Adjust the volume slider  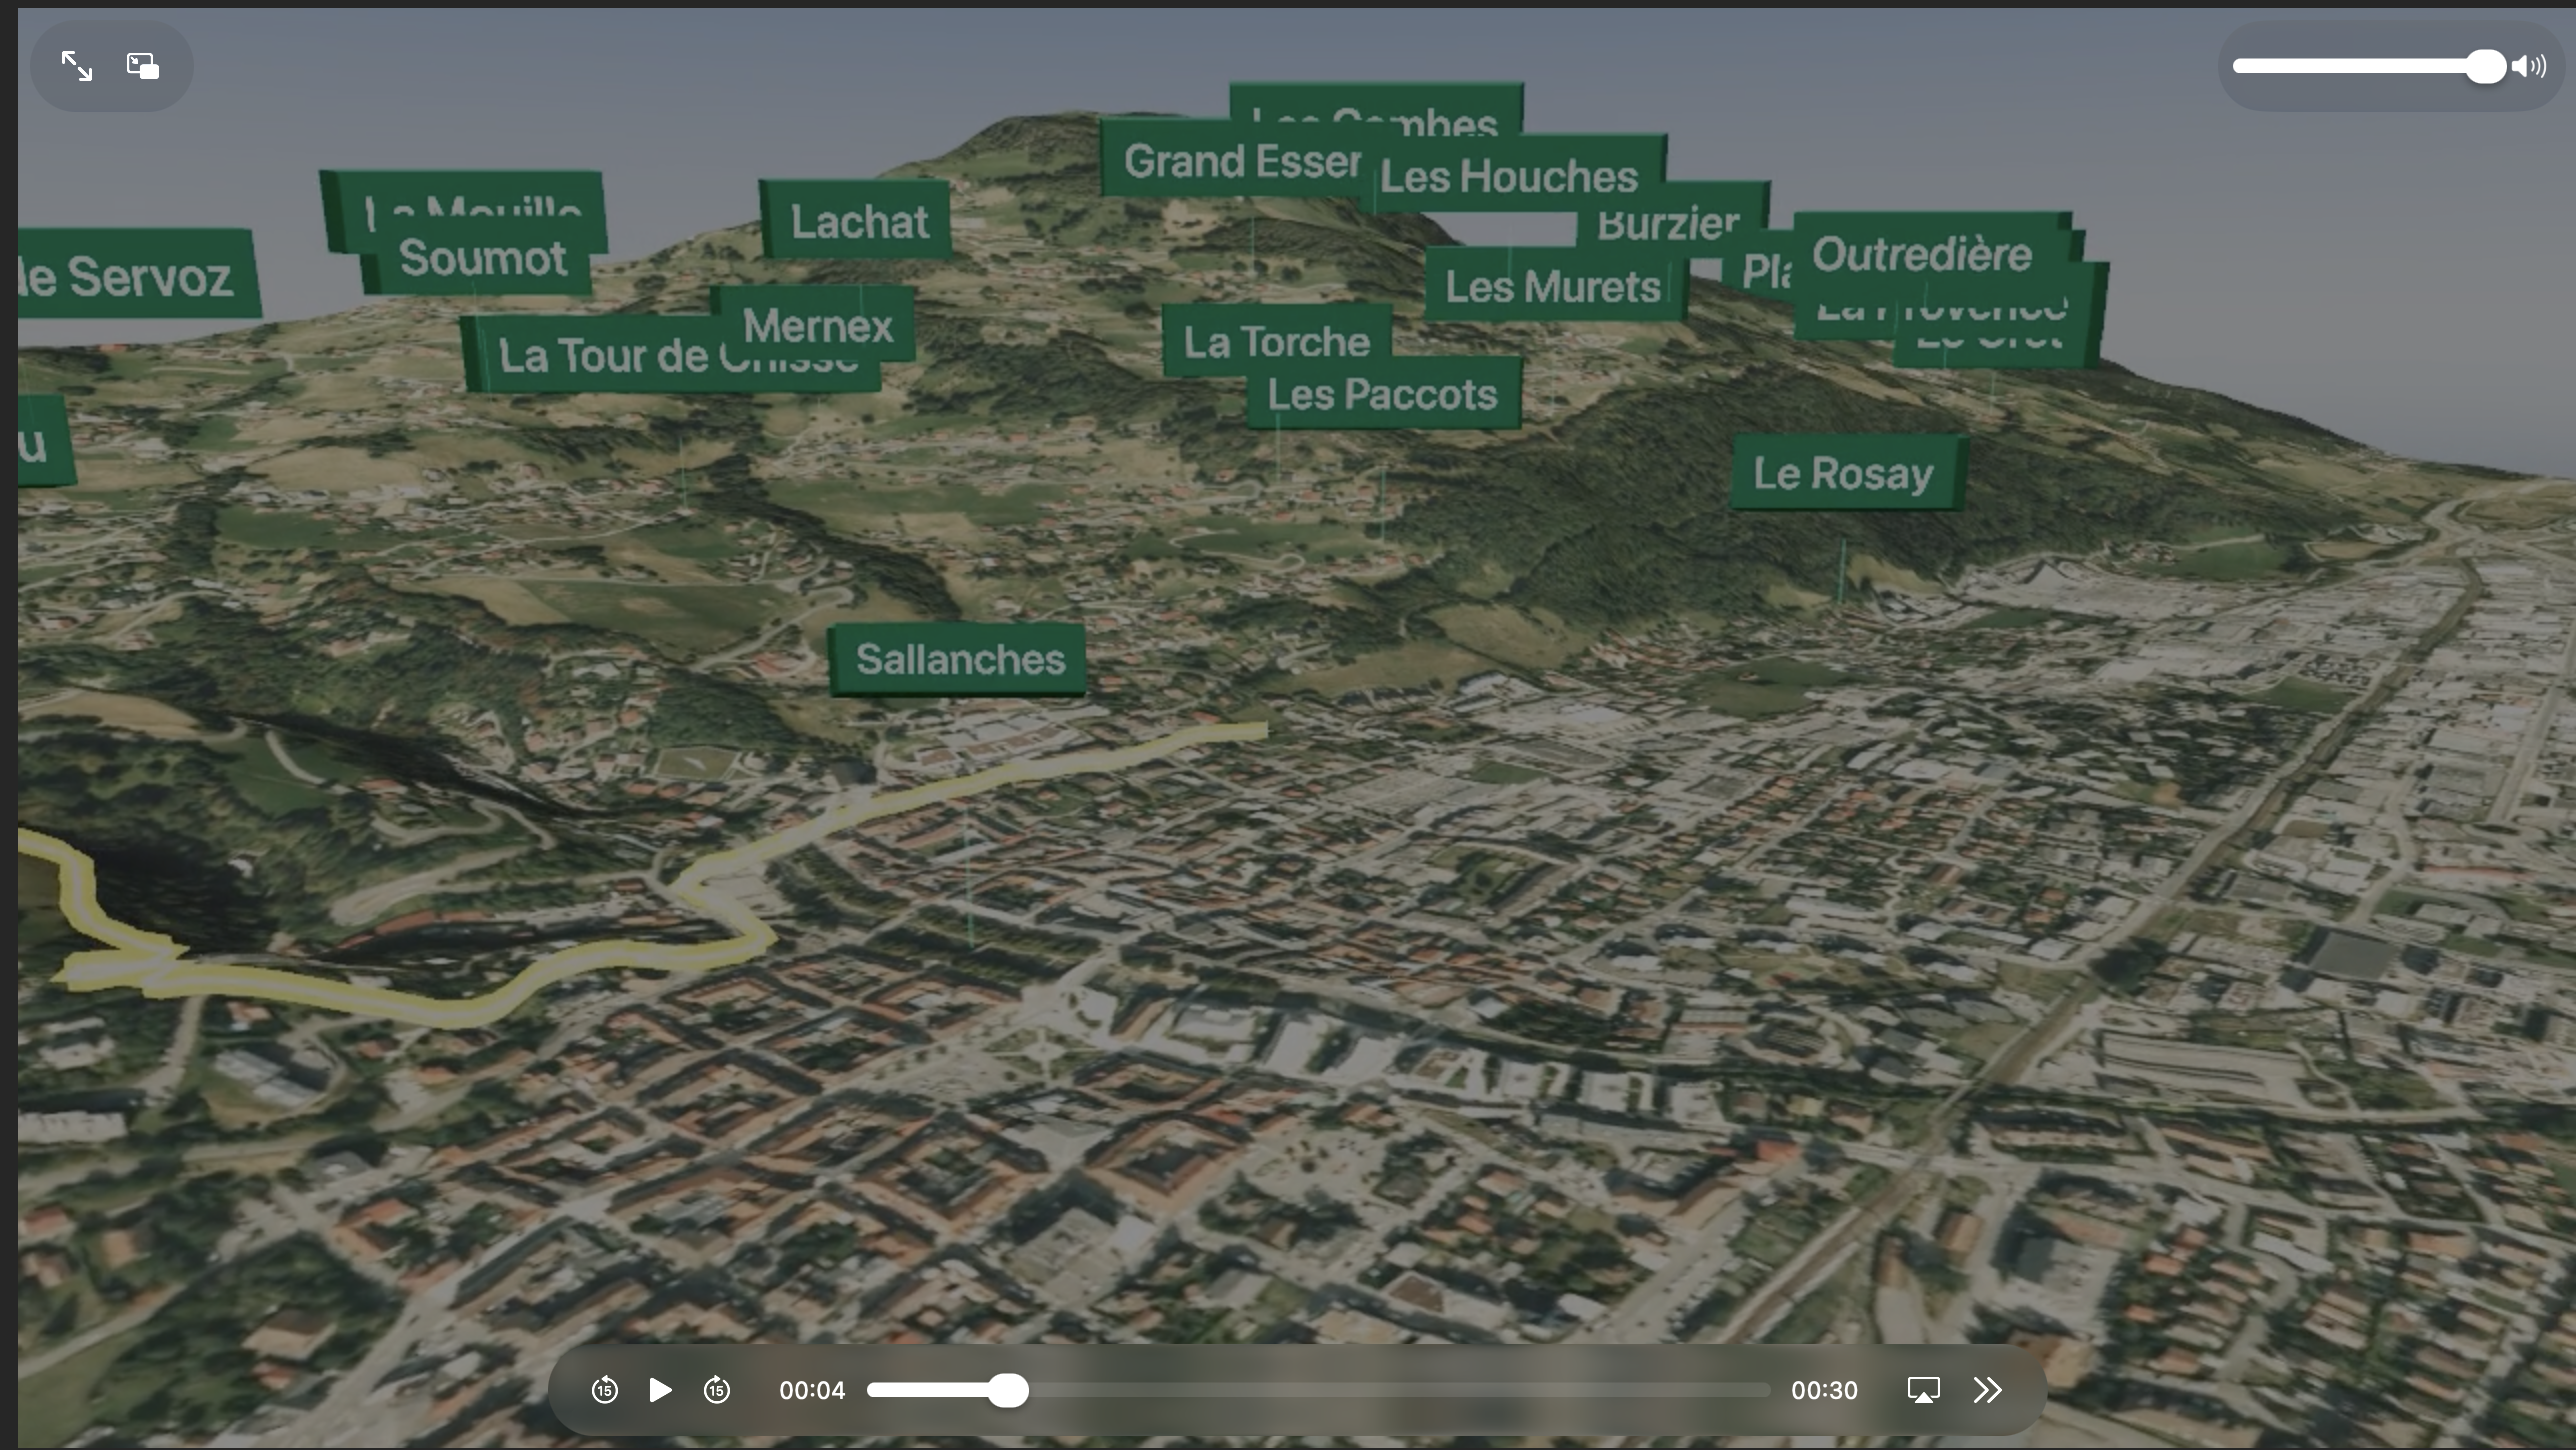coord(2369,66)
